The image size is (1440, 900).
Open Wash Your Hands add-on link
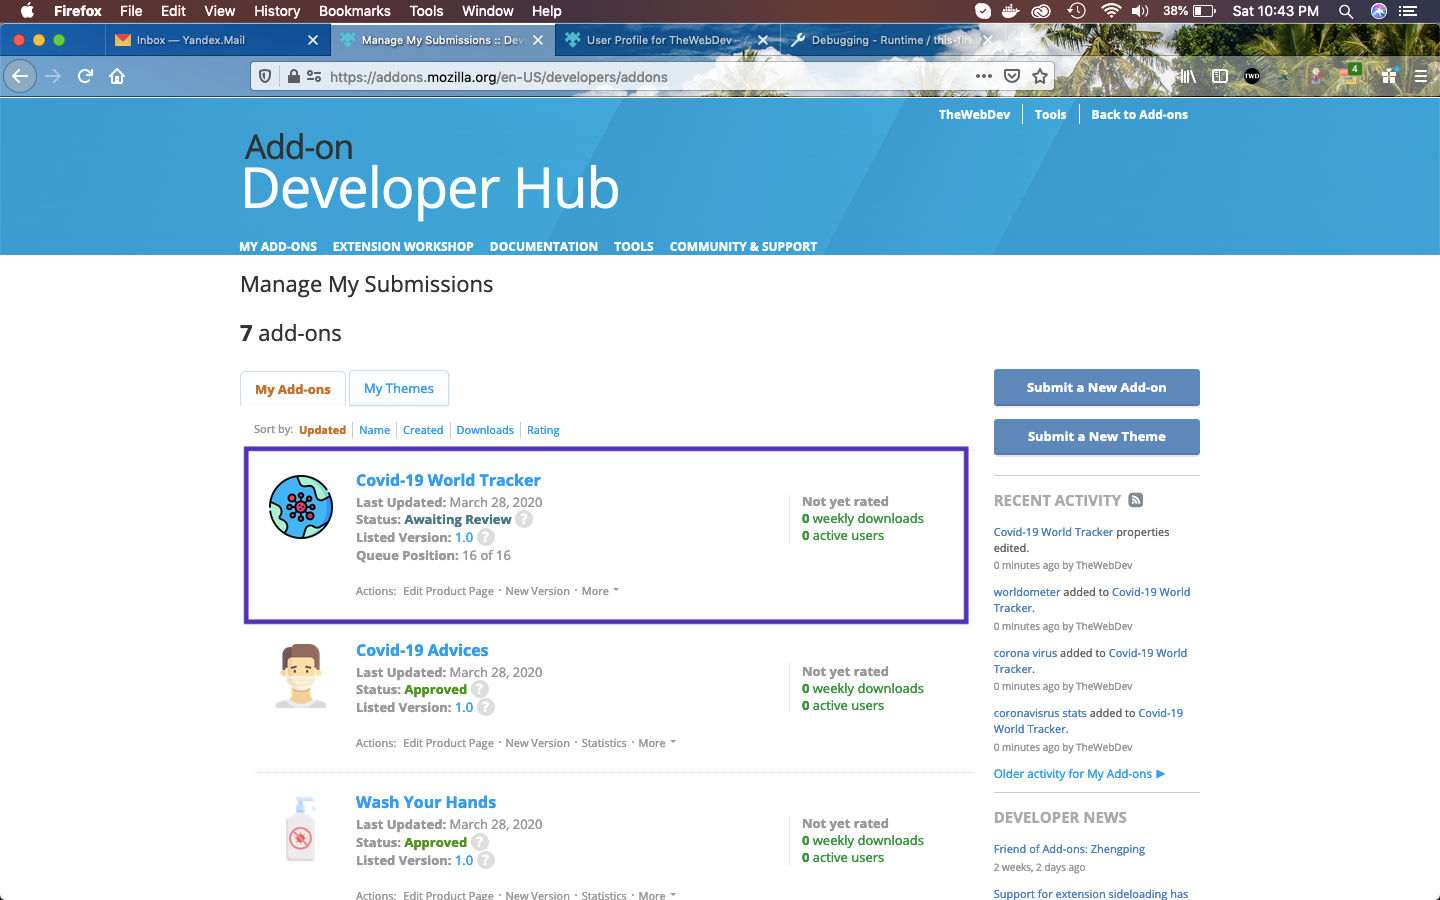click(x=426, y=802)
